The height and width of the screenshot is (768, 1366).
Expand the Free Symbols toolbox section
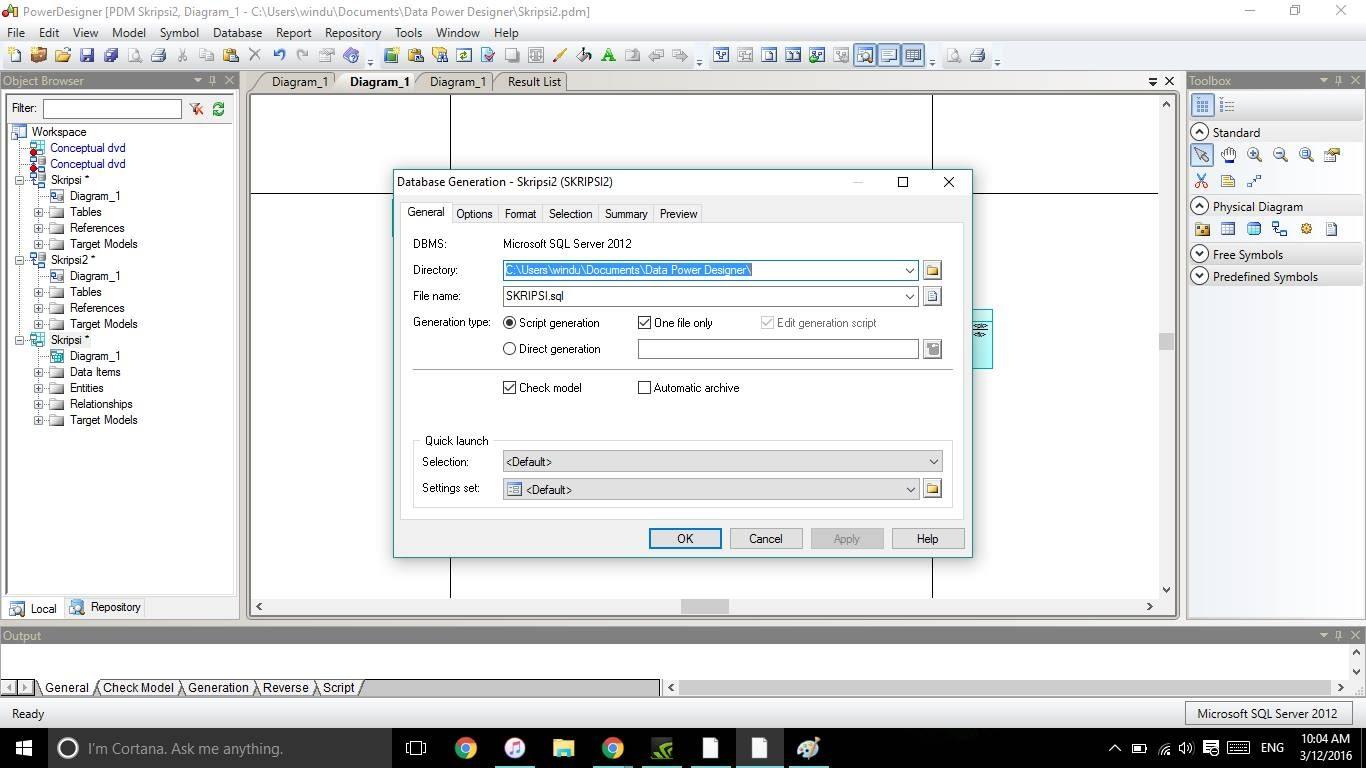1199,254
